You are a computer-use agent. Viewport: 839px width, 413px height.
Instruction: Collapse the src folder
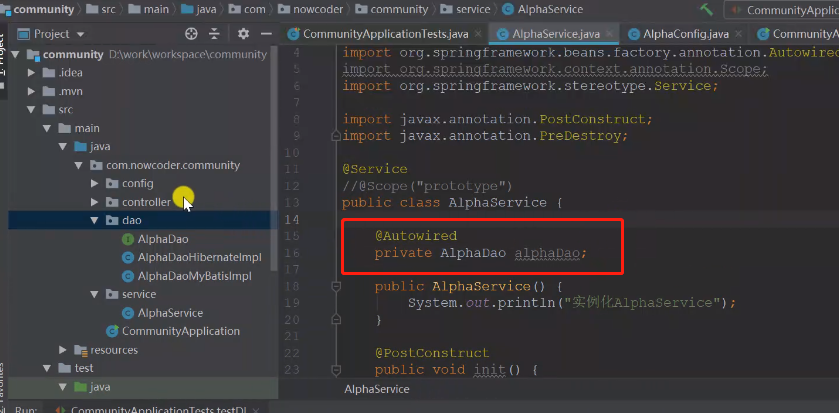[x=32, y=110]
